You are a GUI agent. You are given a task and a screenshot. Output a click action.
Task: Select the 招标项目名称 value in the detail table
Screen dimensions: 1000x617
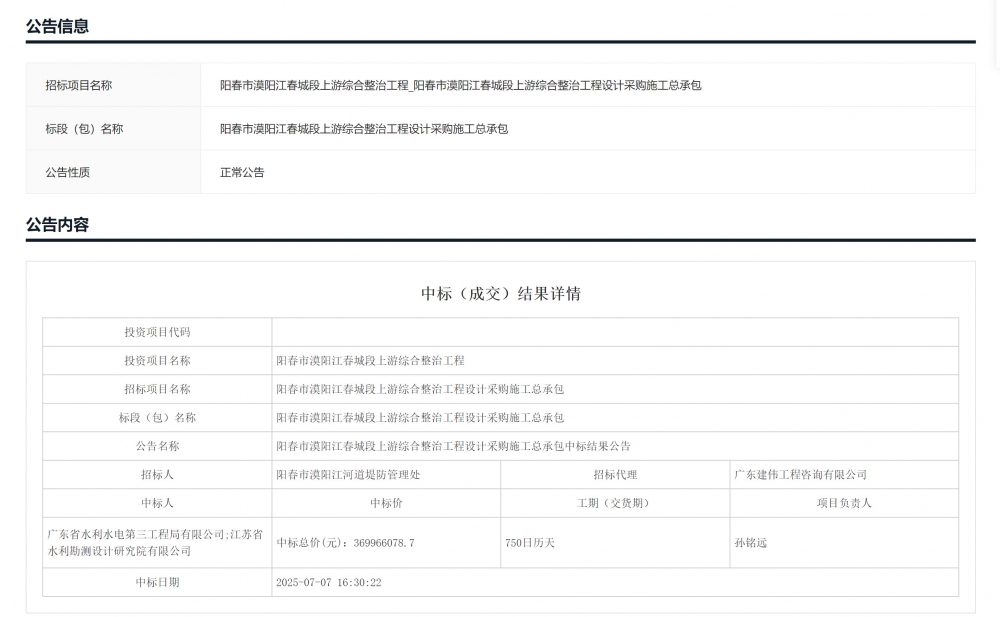tap(420, 389)
